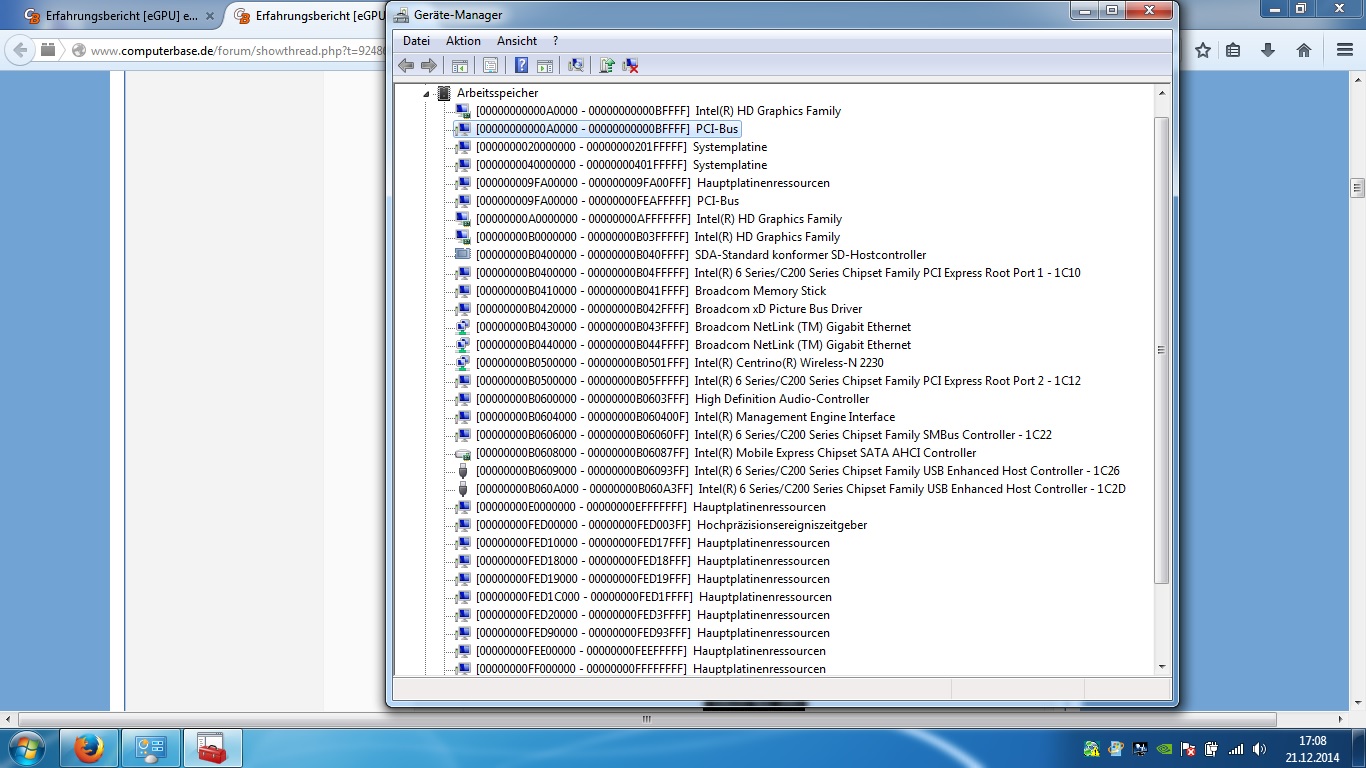
Task: Toggle the action pane toolbar icon
Action: click(x=544, y=65)
